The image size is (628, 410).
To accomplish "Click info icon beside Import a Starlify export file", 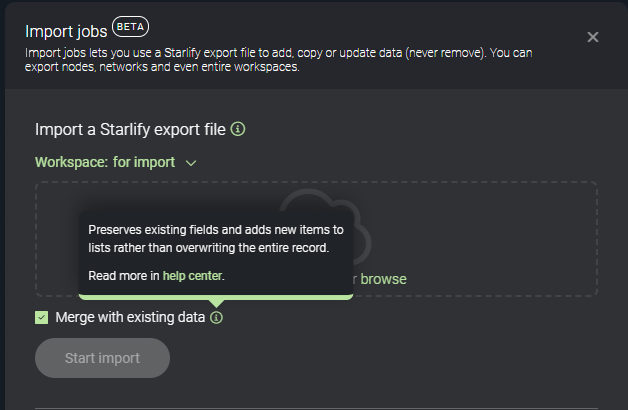I will click(x=238, y=129).
